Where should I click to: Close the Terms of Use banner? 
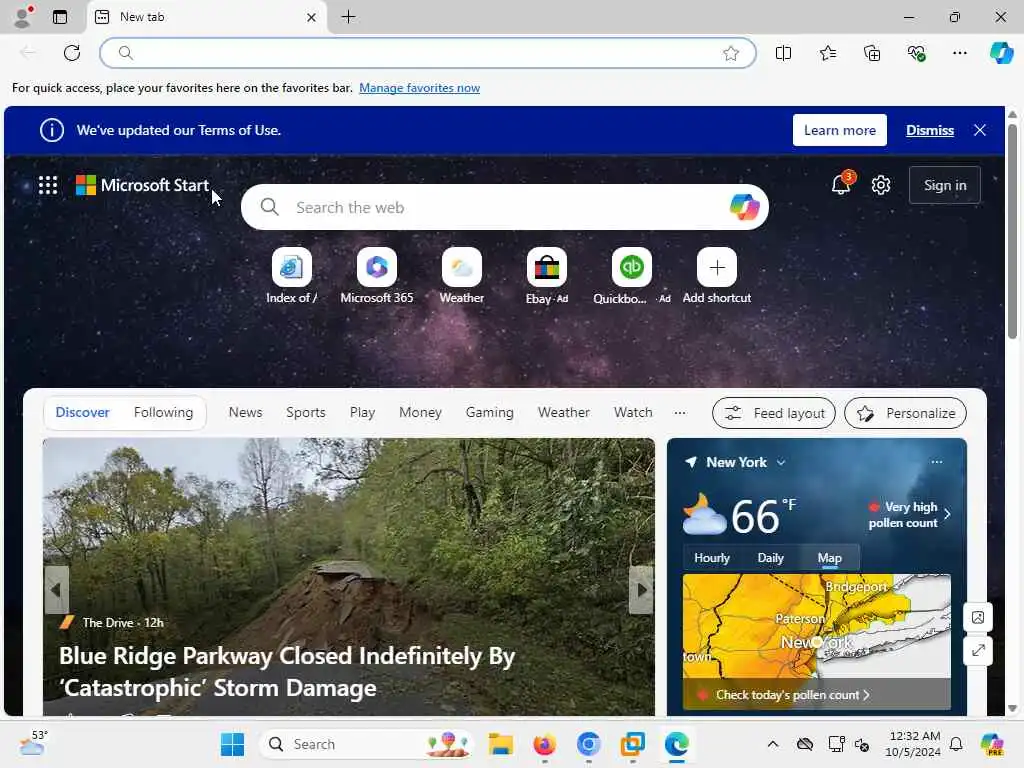[980, 130]
